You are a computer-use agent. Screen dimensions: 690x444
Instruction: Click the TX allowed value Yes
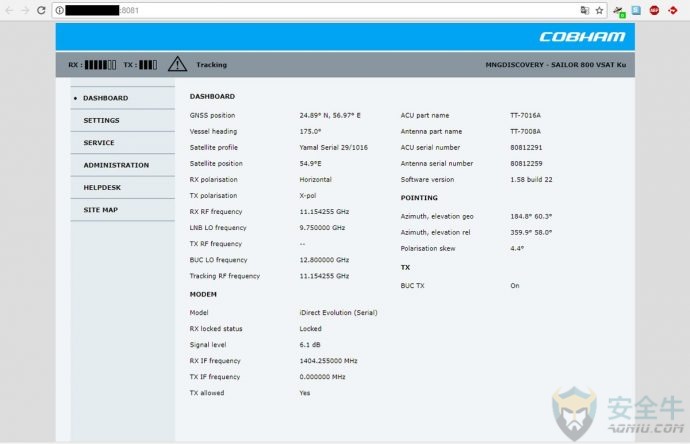click(x=305, y=393)
